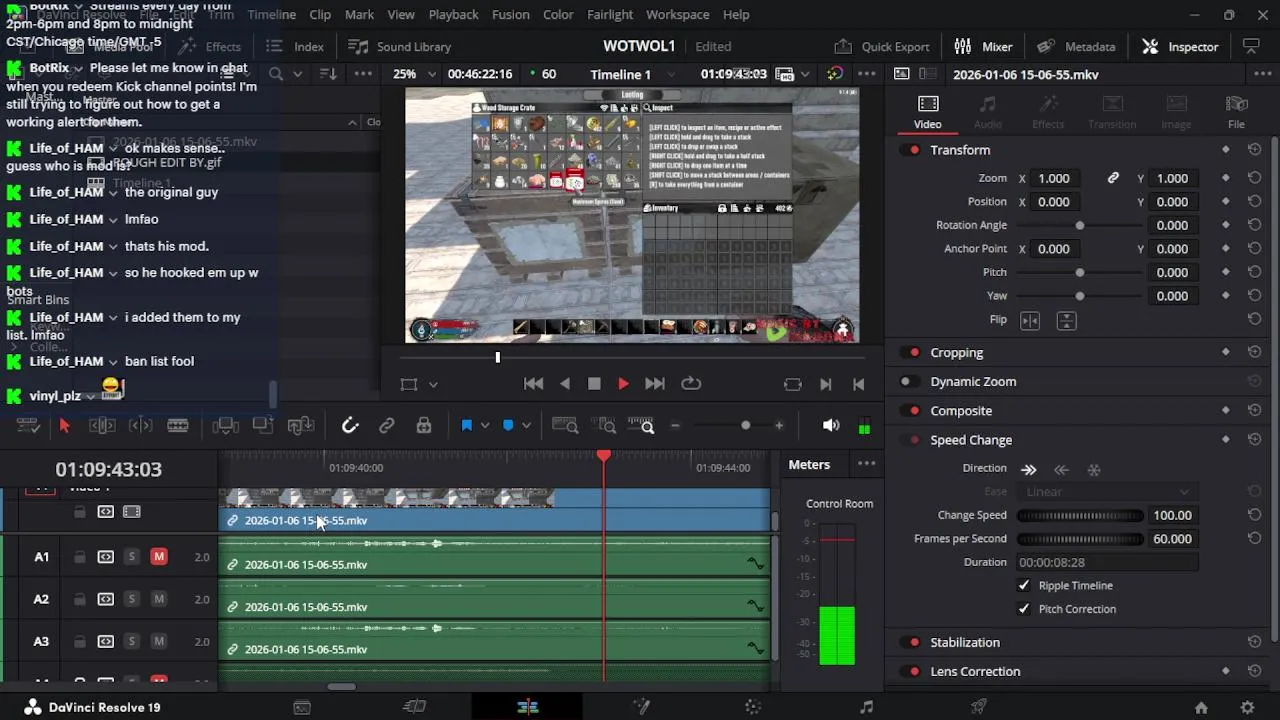This screenshot has height=720, width=1280.
Task: Open the Fairlight menu
Action: [610, 15]
